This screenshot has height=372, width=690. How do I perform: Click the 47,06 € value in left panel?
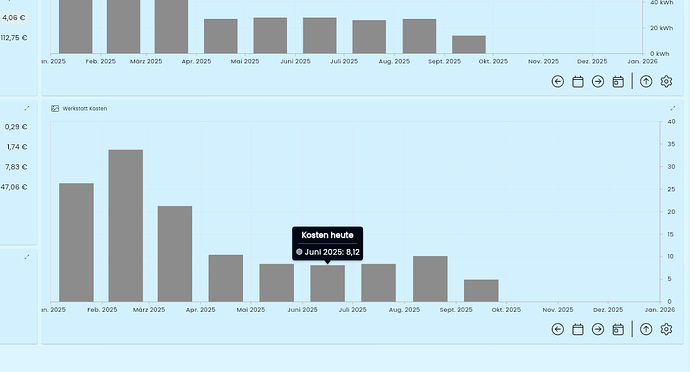point(14,187)
